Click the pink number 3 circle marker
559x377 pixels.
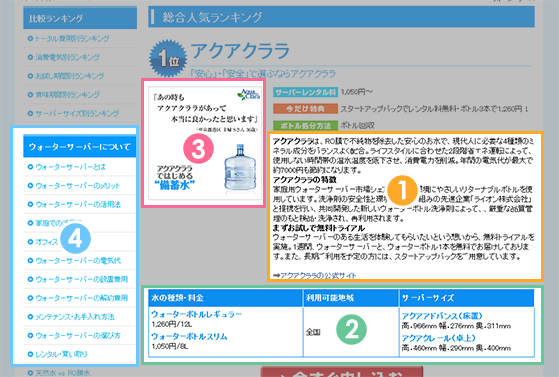tap(198, 149)
